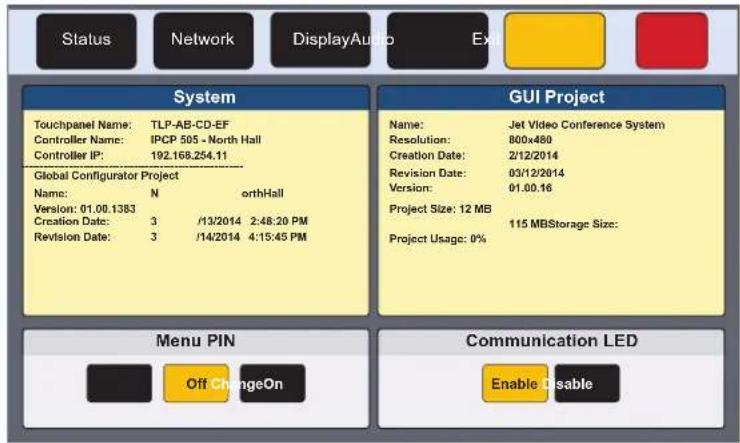Select touchpanel name TLP-AB-CD-EF
This screenshot has width=740, height=443.
[190, 125]
